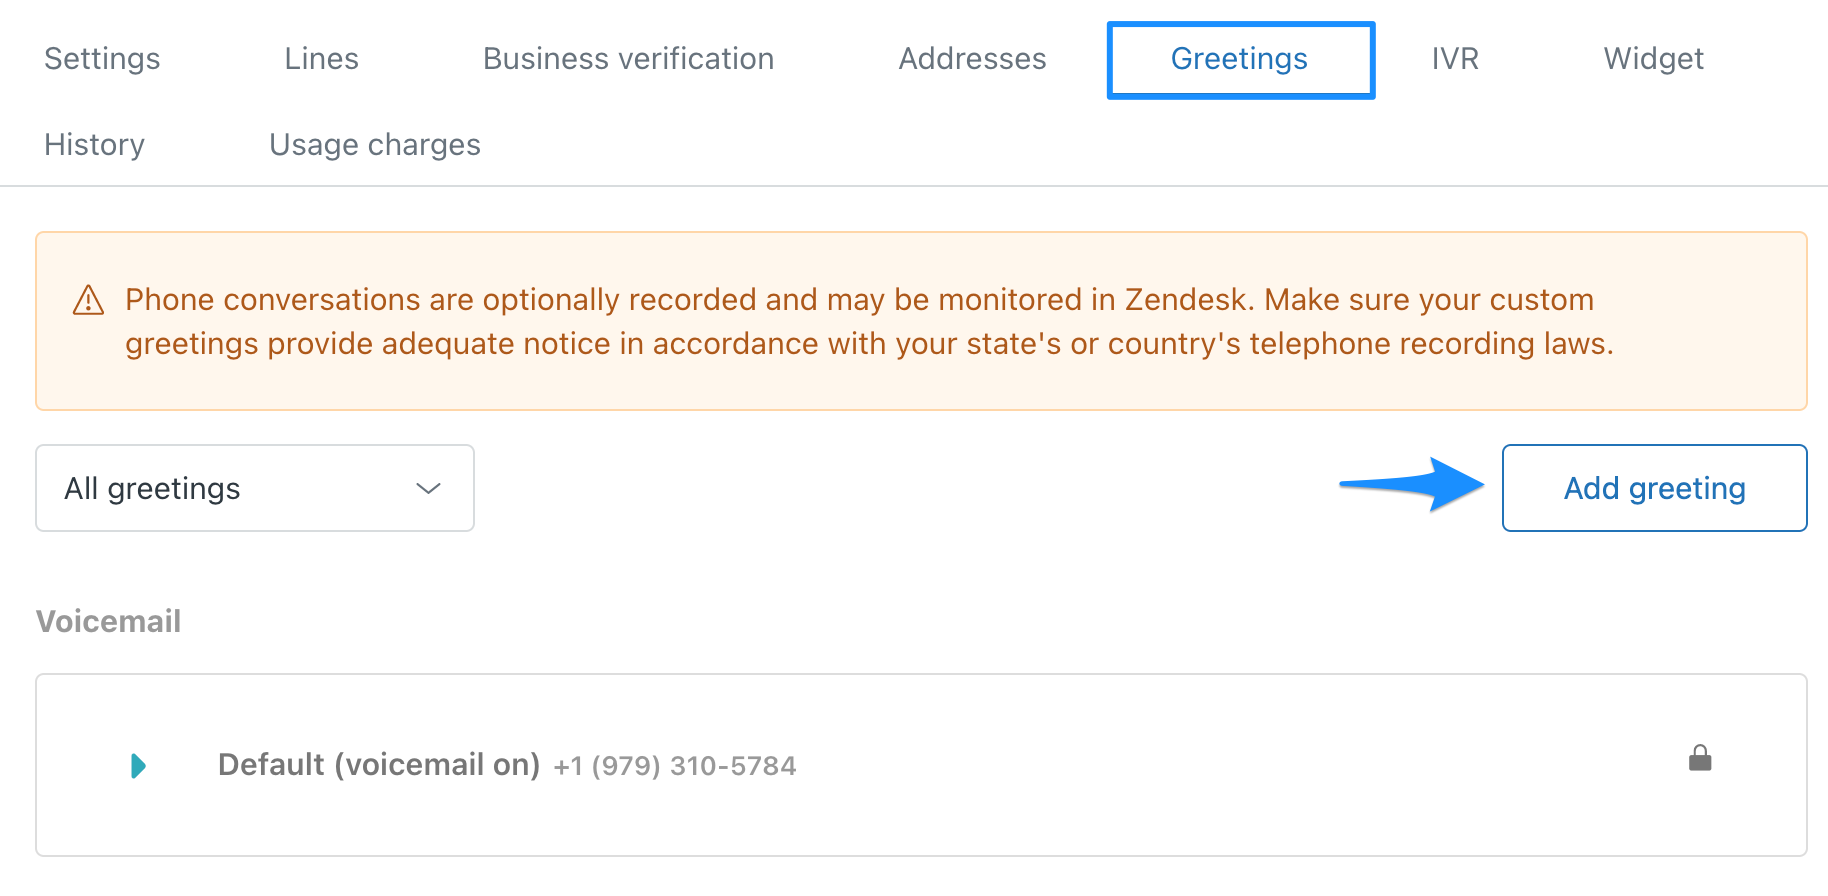Open the All greetings dropdown
The height and width of the screenshot is (896, 1828).
[255, 488]
